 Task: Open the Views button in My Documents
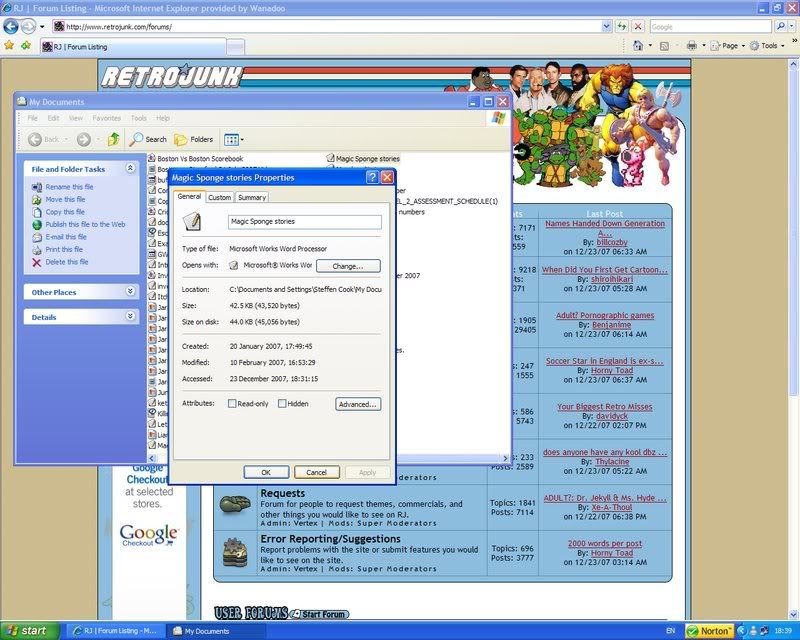234,139
